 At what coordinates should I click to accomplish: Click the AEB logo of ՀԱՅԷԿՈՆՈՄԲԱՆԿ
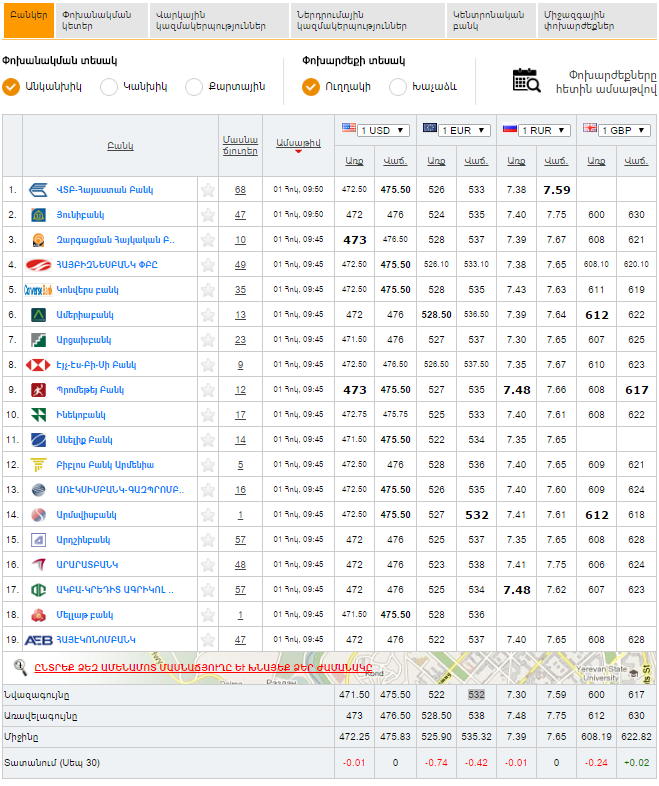pos(38,639)
